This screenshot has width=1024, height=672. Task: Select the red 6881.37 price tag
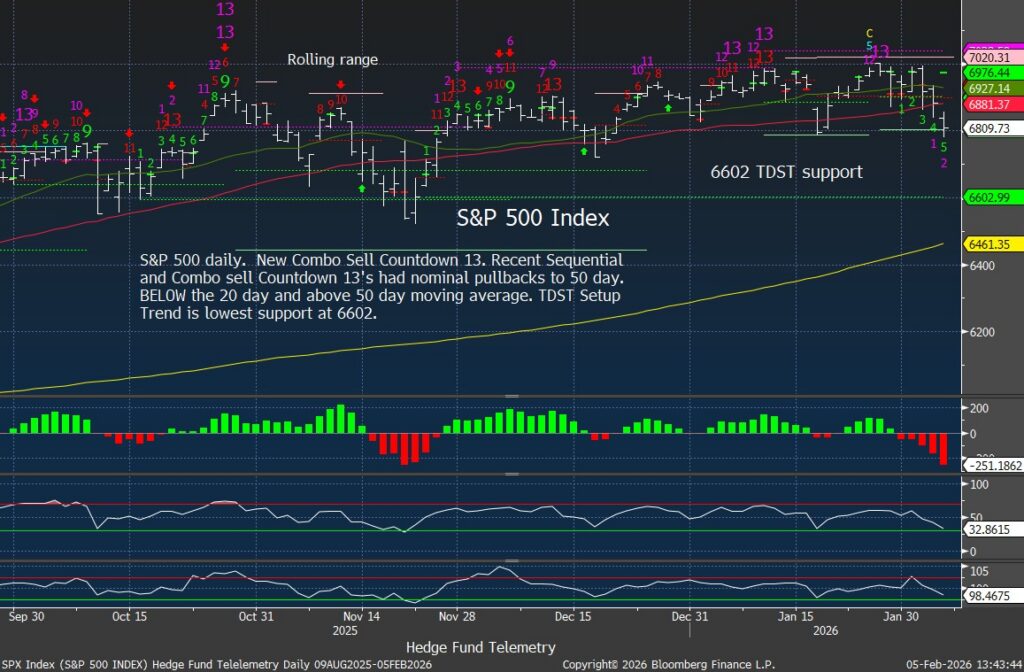coord(989,103)
